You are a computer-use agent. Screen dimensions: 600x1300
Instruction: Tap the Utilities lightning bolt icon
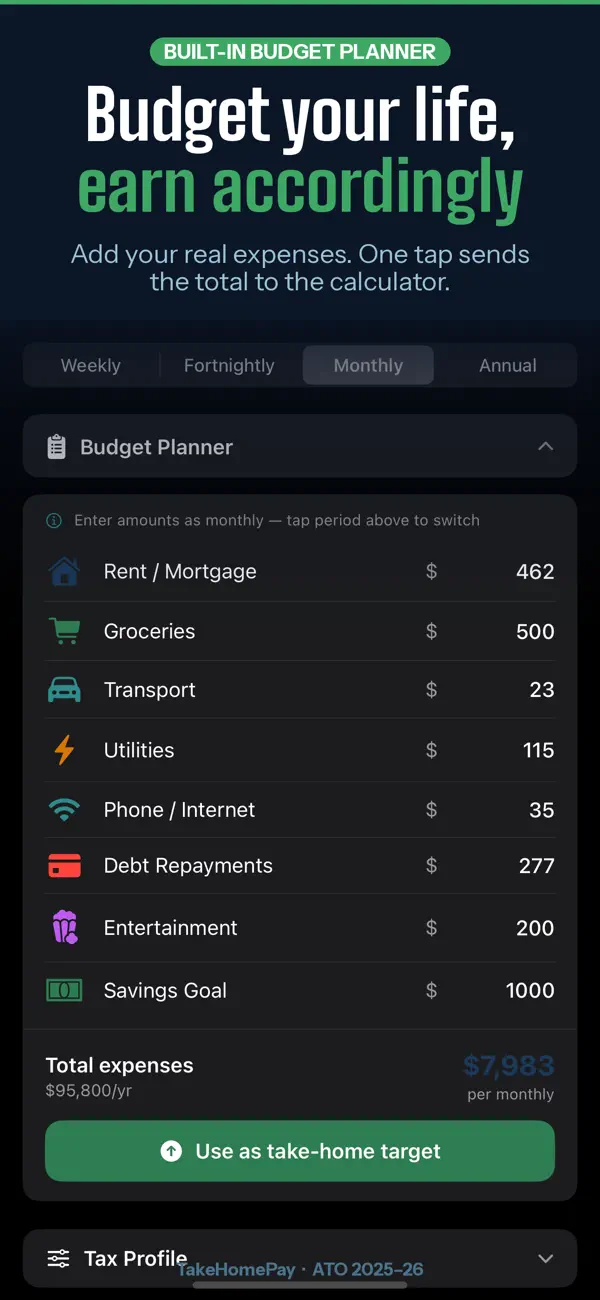click(x=64, y=750)
